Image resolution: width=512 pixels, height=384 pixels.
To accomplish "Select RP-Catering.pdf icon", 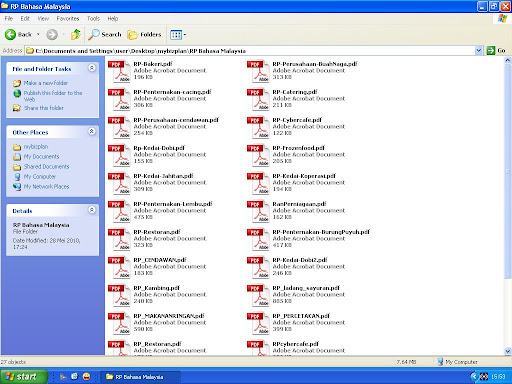I will [258, 99].
